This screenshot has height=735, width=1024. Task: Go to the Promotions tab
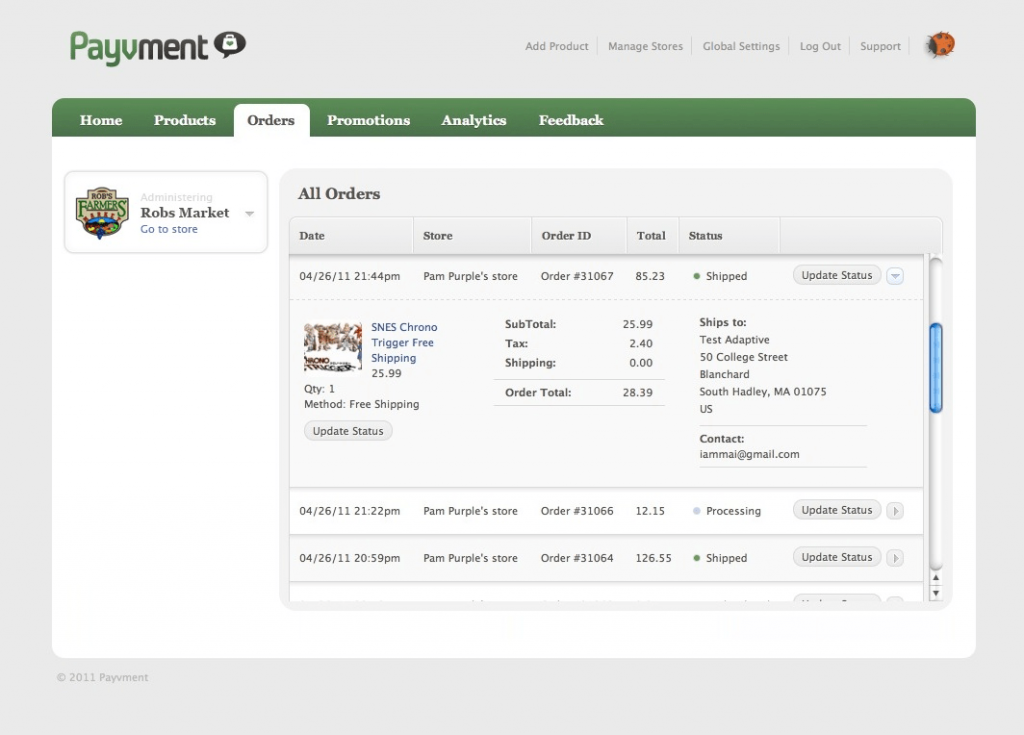tap(368, 120)
